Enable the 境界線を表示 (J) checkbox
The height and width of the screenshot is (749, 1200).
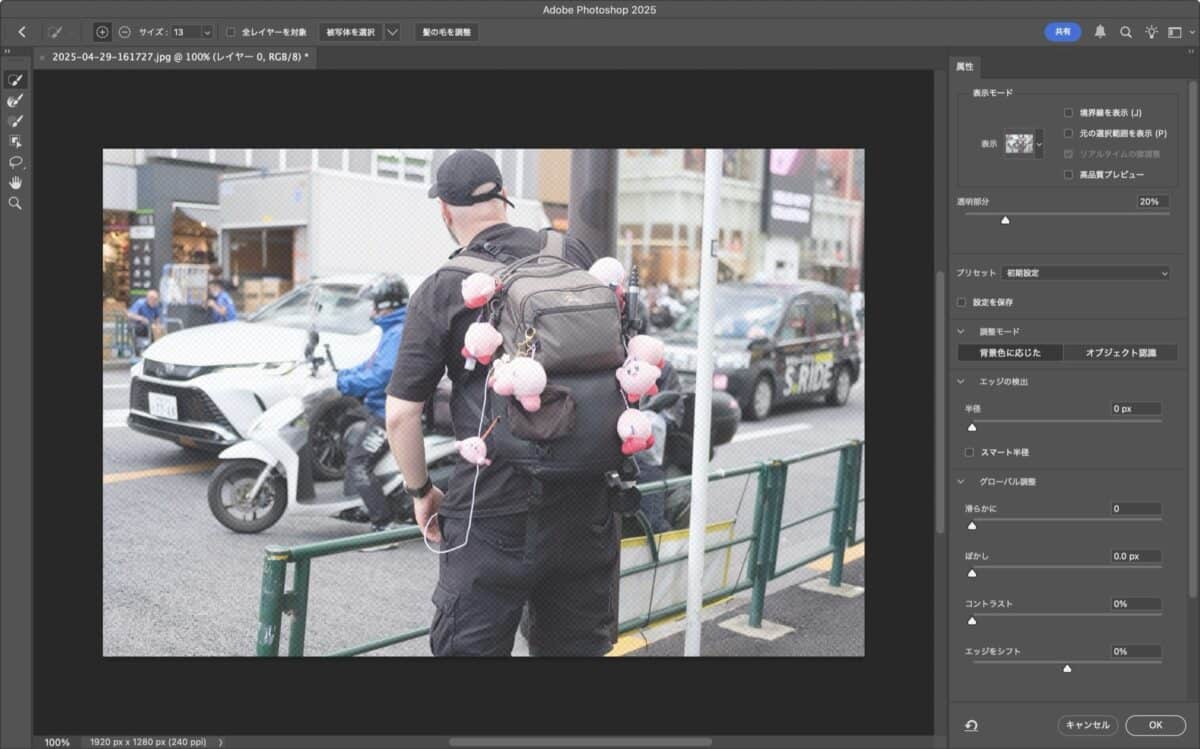(x=1069, y=113)
